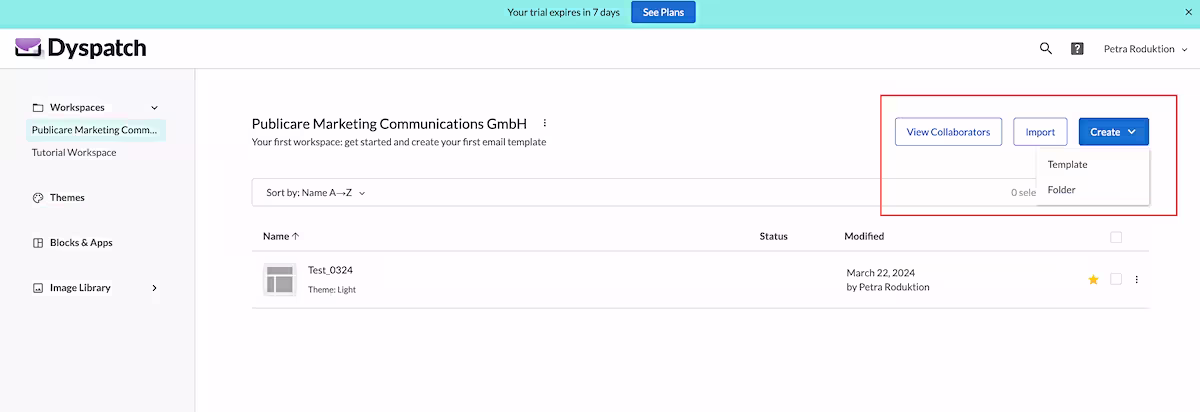Screen dimensions: 1200x412
Task: Choose Template from the Create menu
Action: (1067, 164)
